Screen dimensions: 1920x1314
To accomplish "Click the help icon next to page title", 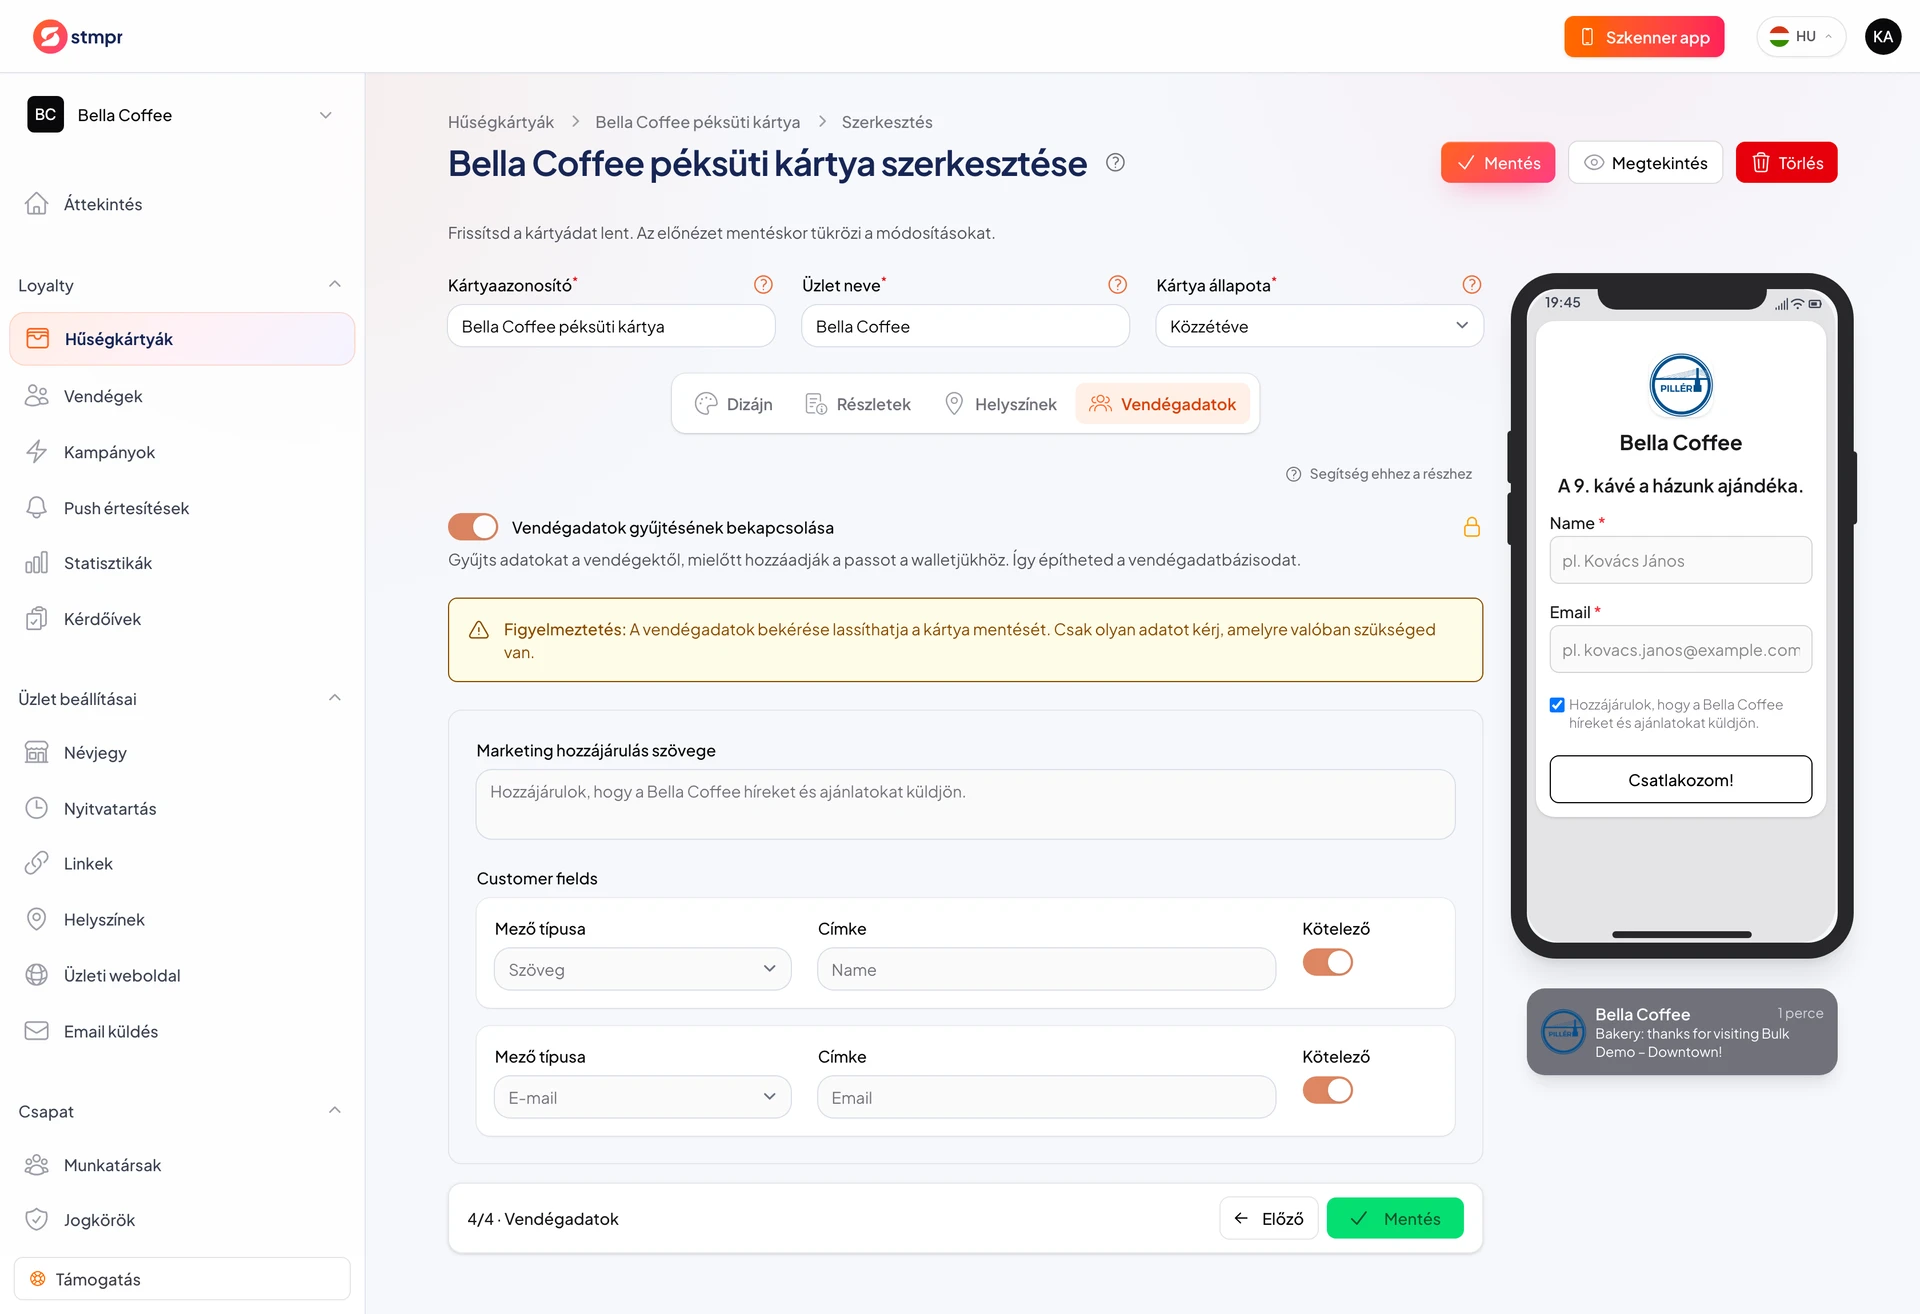I will click(x=1116, y=162).
